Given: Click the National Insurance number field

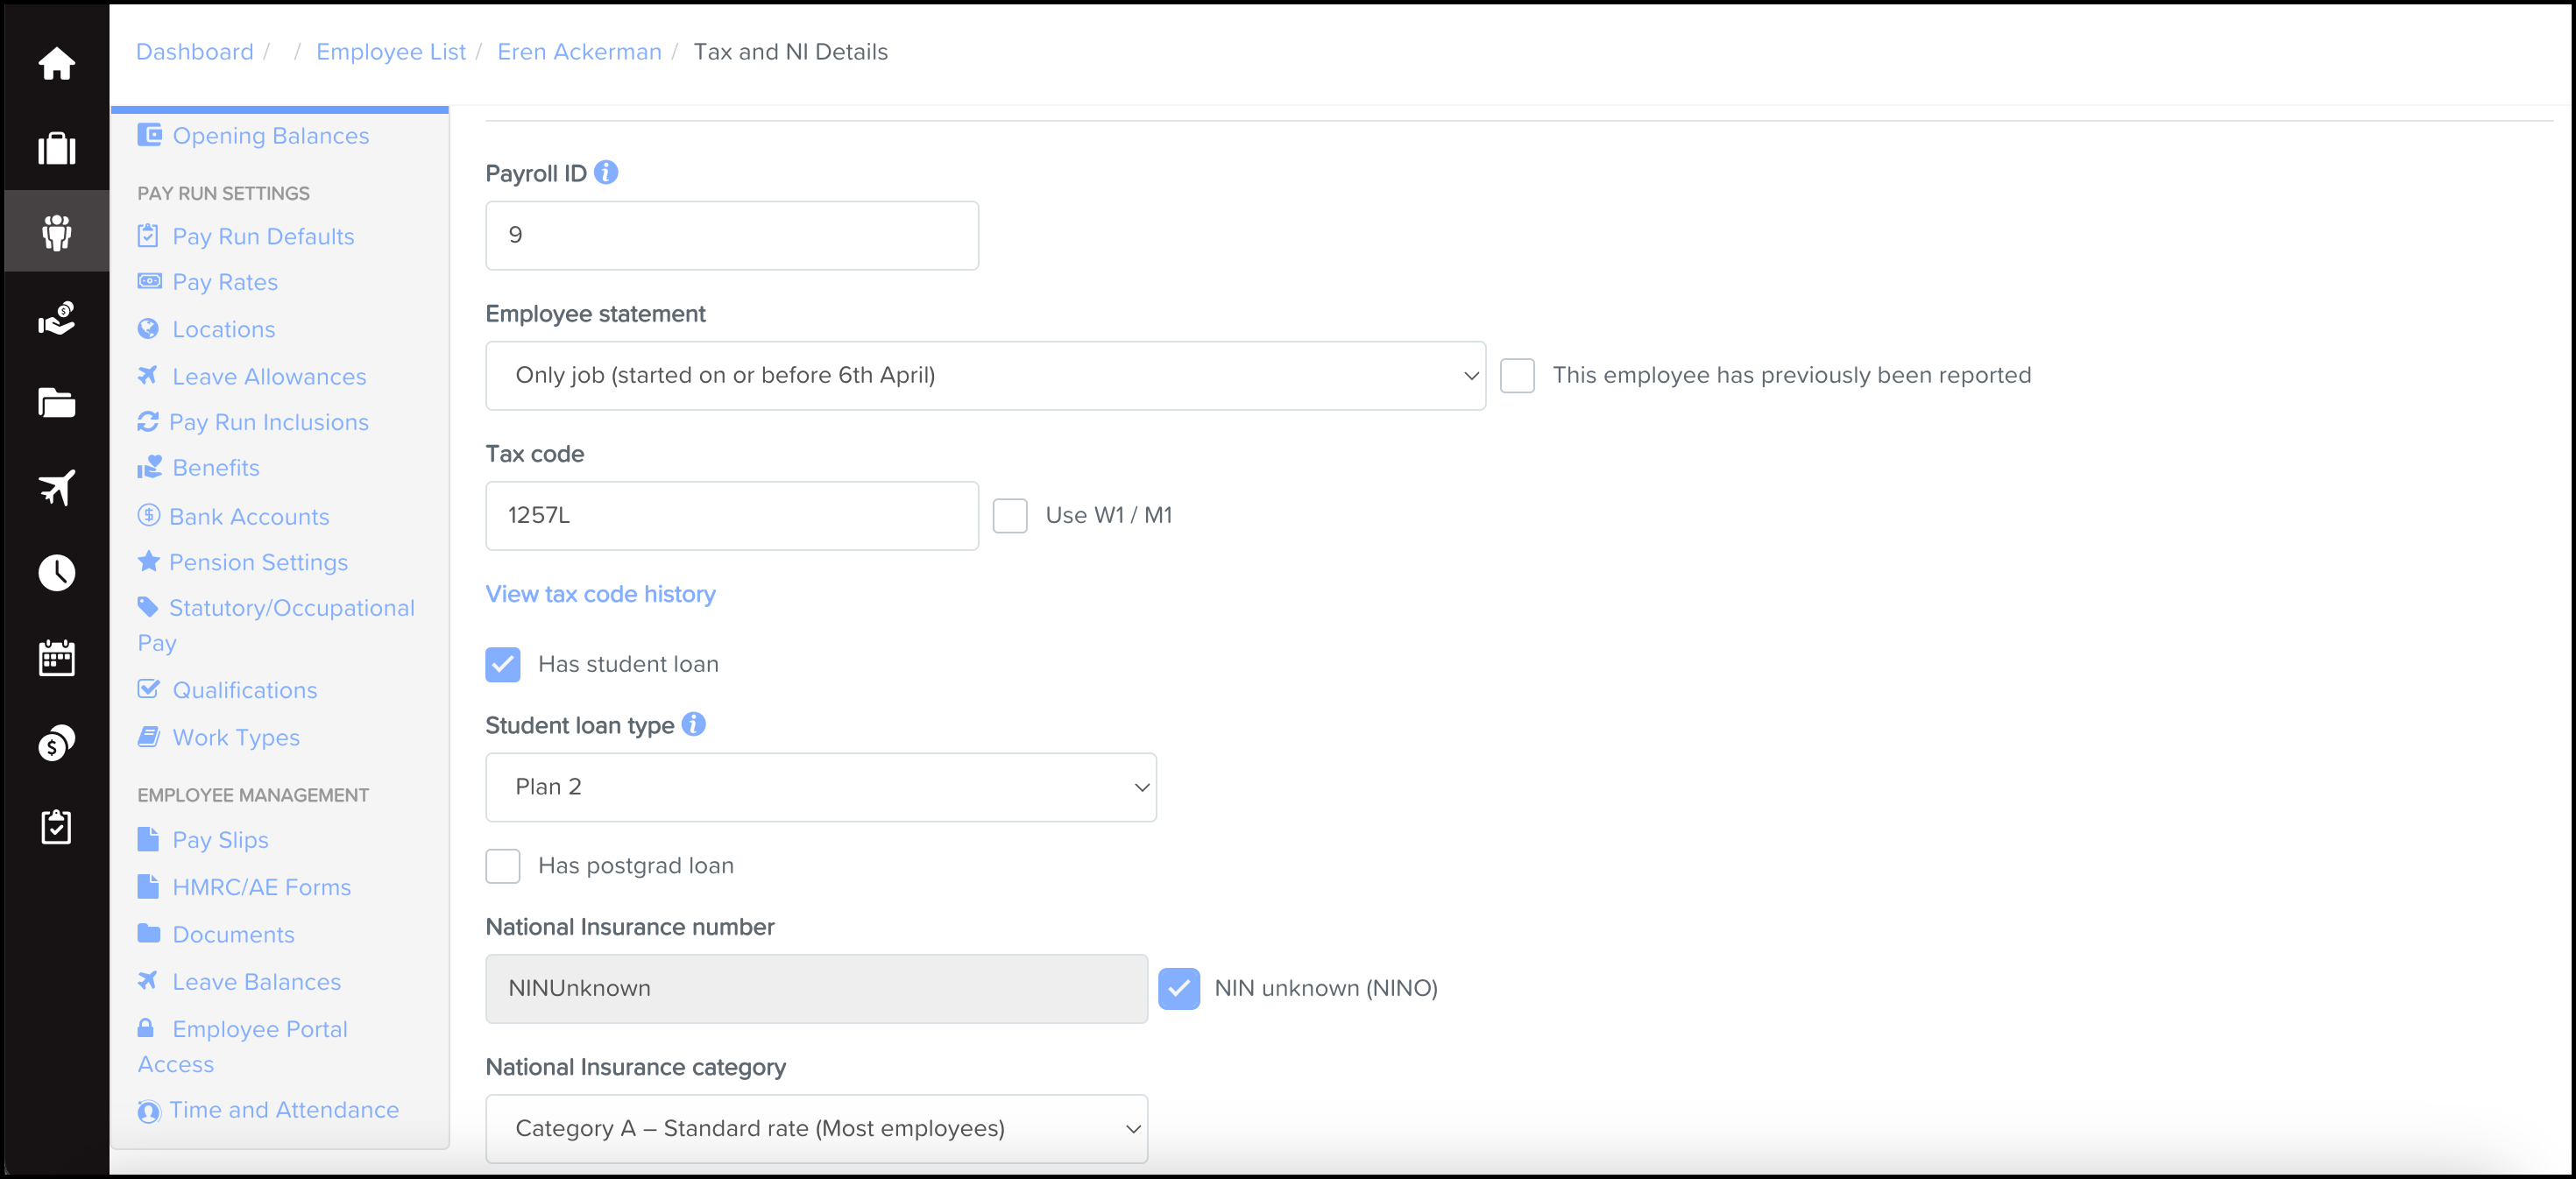Looking at the screenshot, I should (x=816, y=988).
